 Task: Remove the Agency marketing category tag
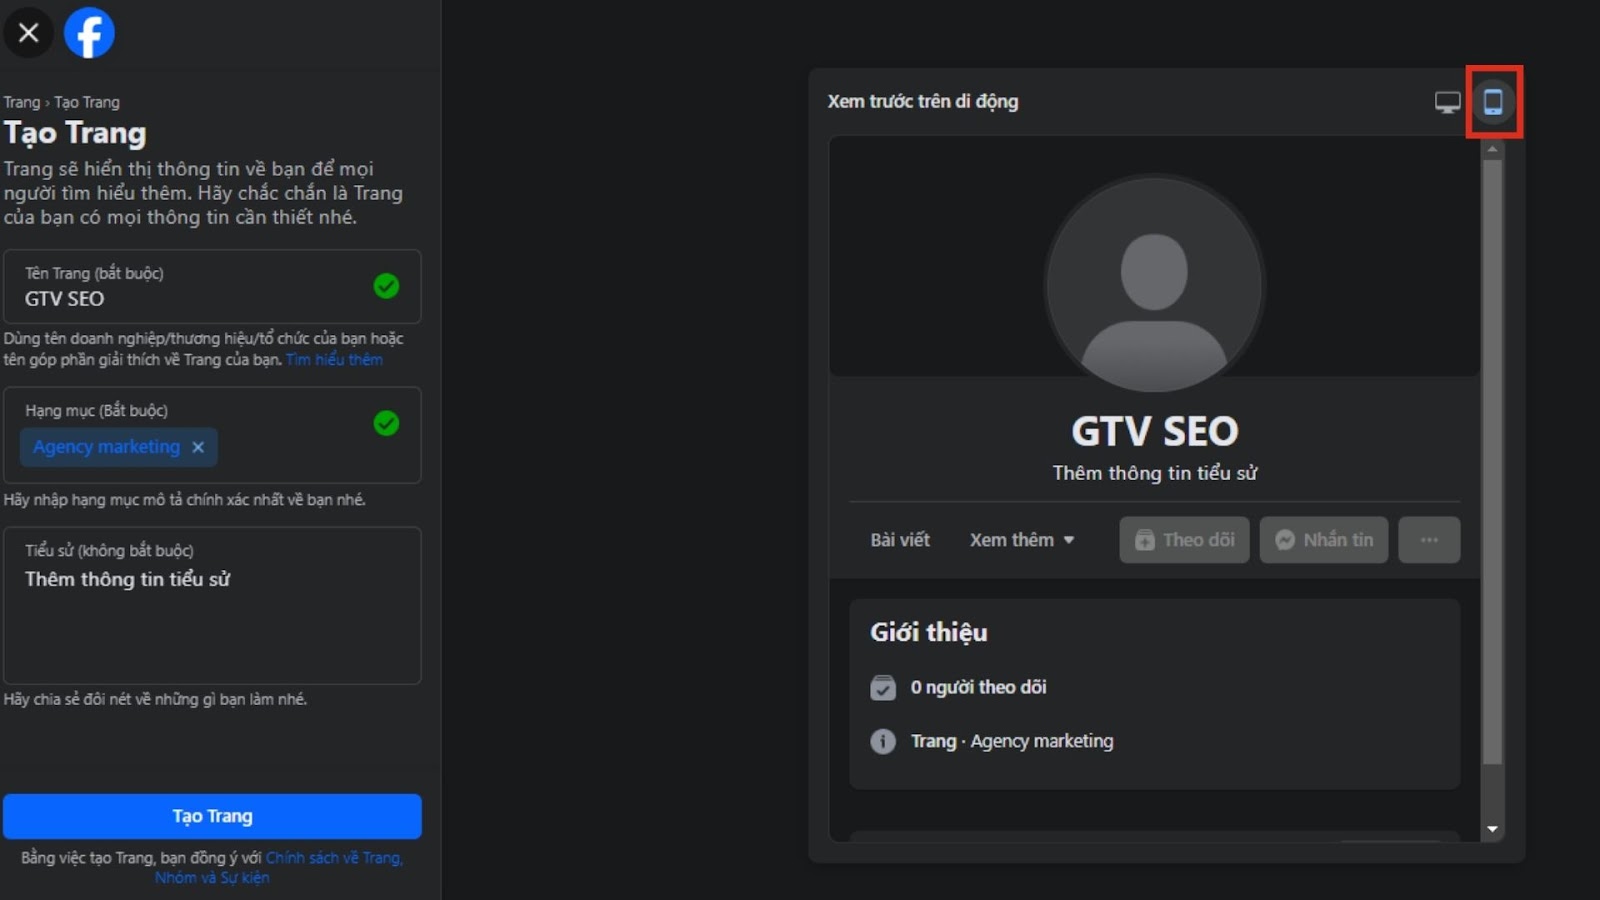[198, 447]
